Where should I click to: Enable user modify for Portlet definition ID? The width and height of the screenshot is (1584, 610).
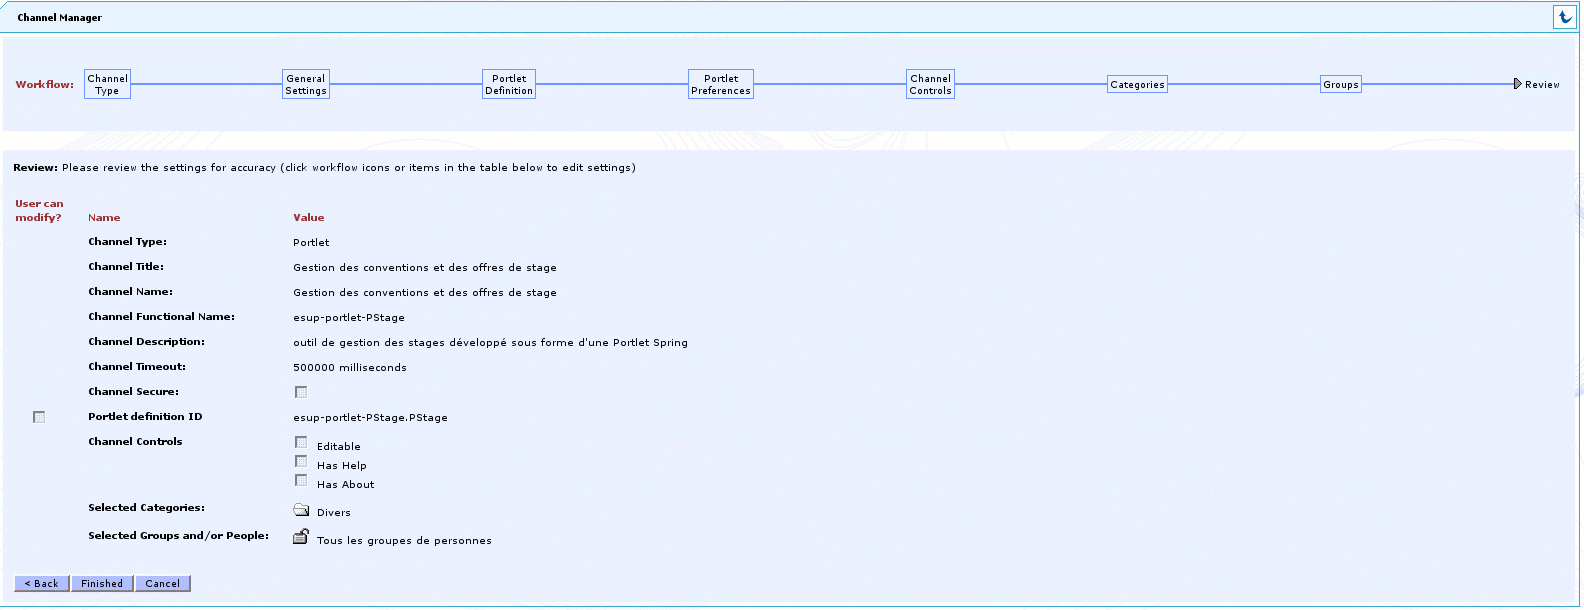39,417
